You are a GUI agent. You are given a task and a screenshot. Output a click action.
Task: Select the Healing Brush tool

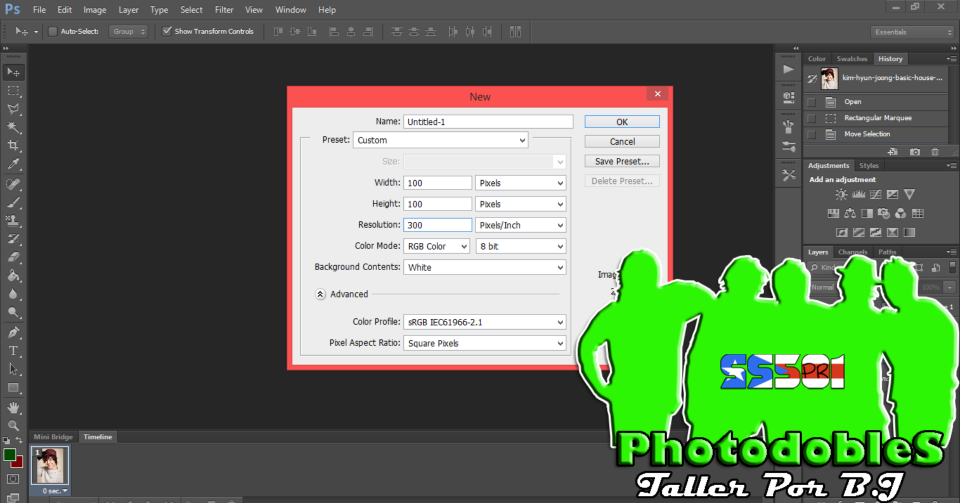13,184
